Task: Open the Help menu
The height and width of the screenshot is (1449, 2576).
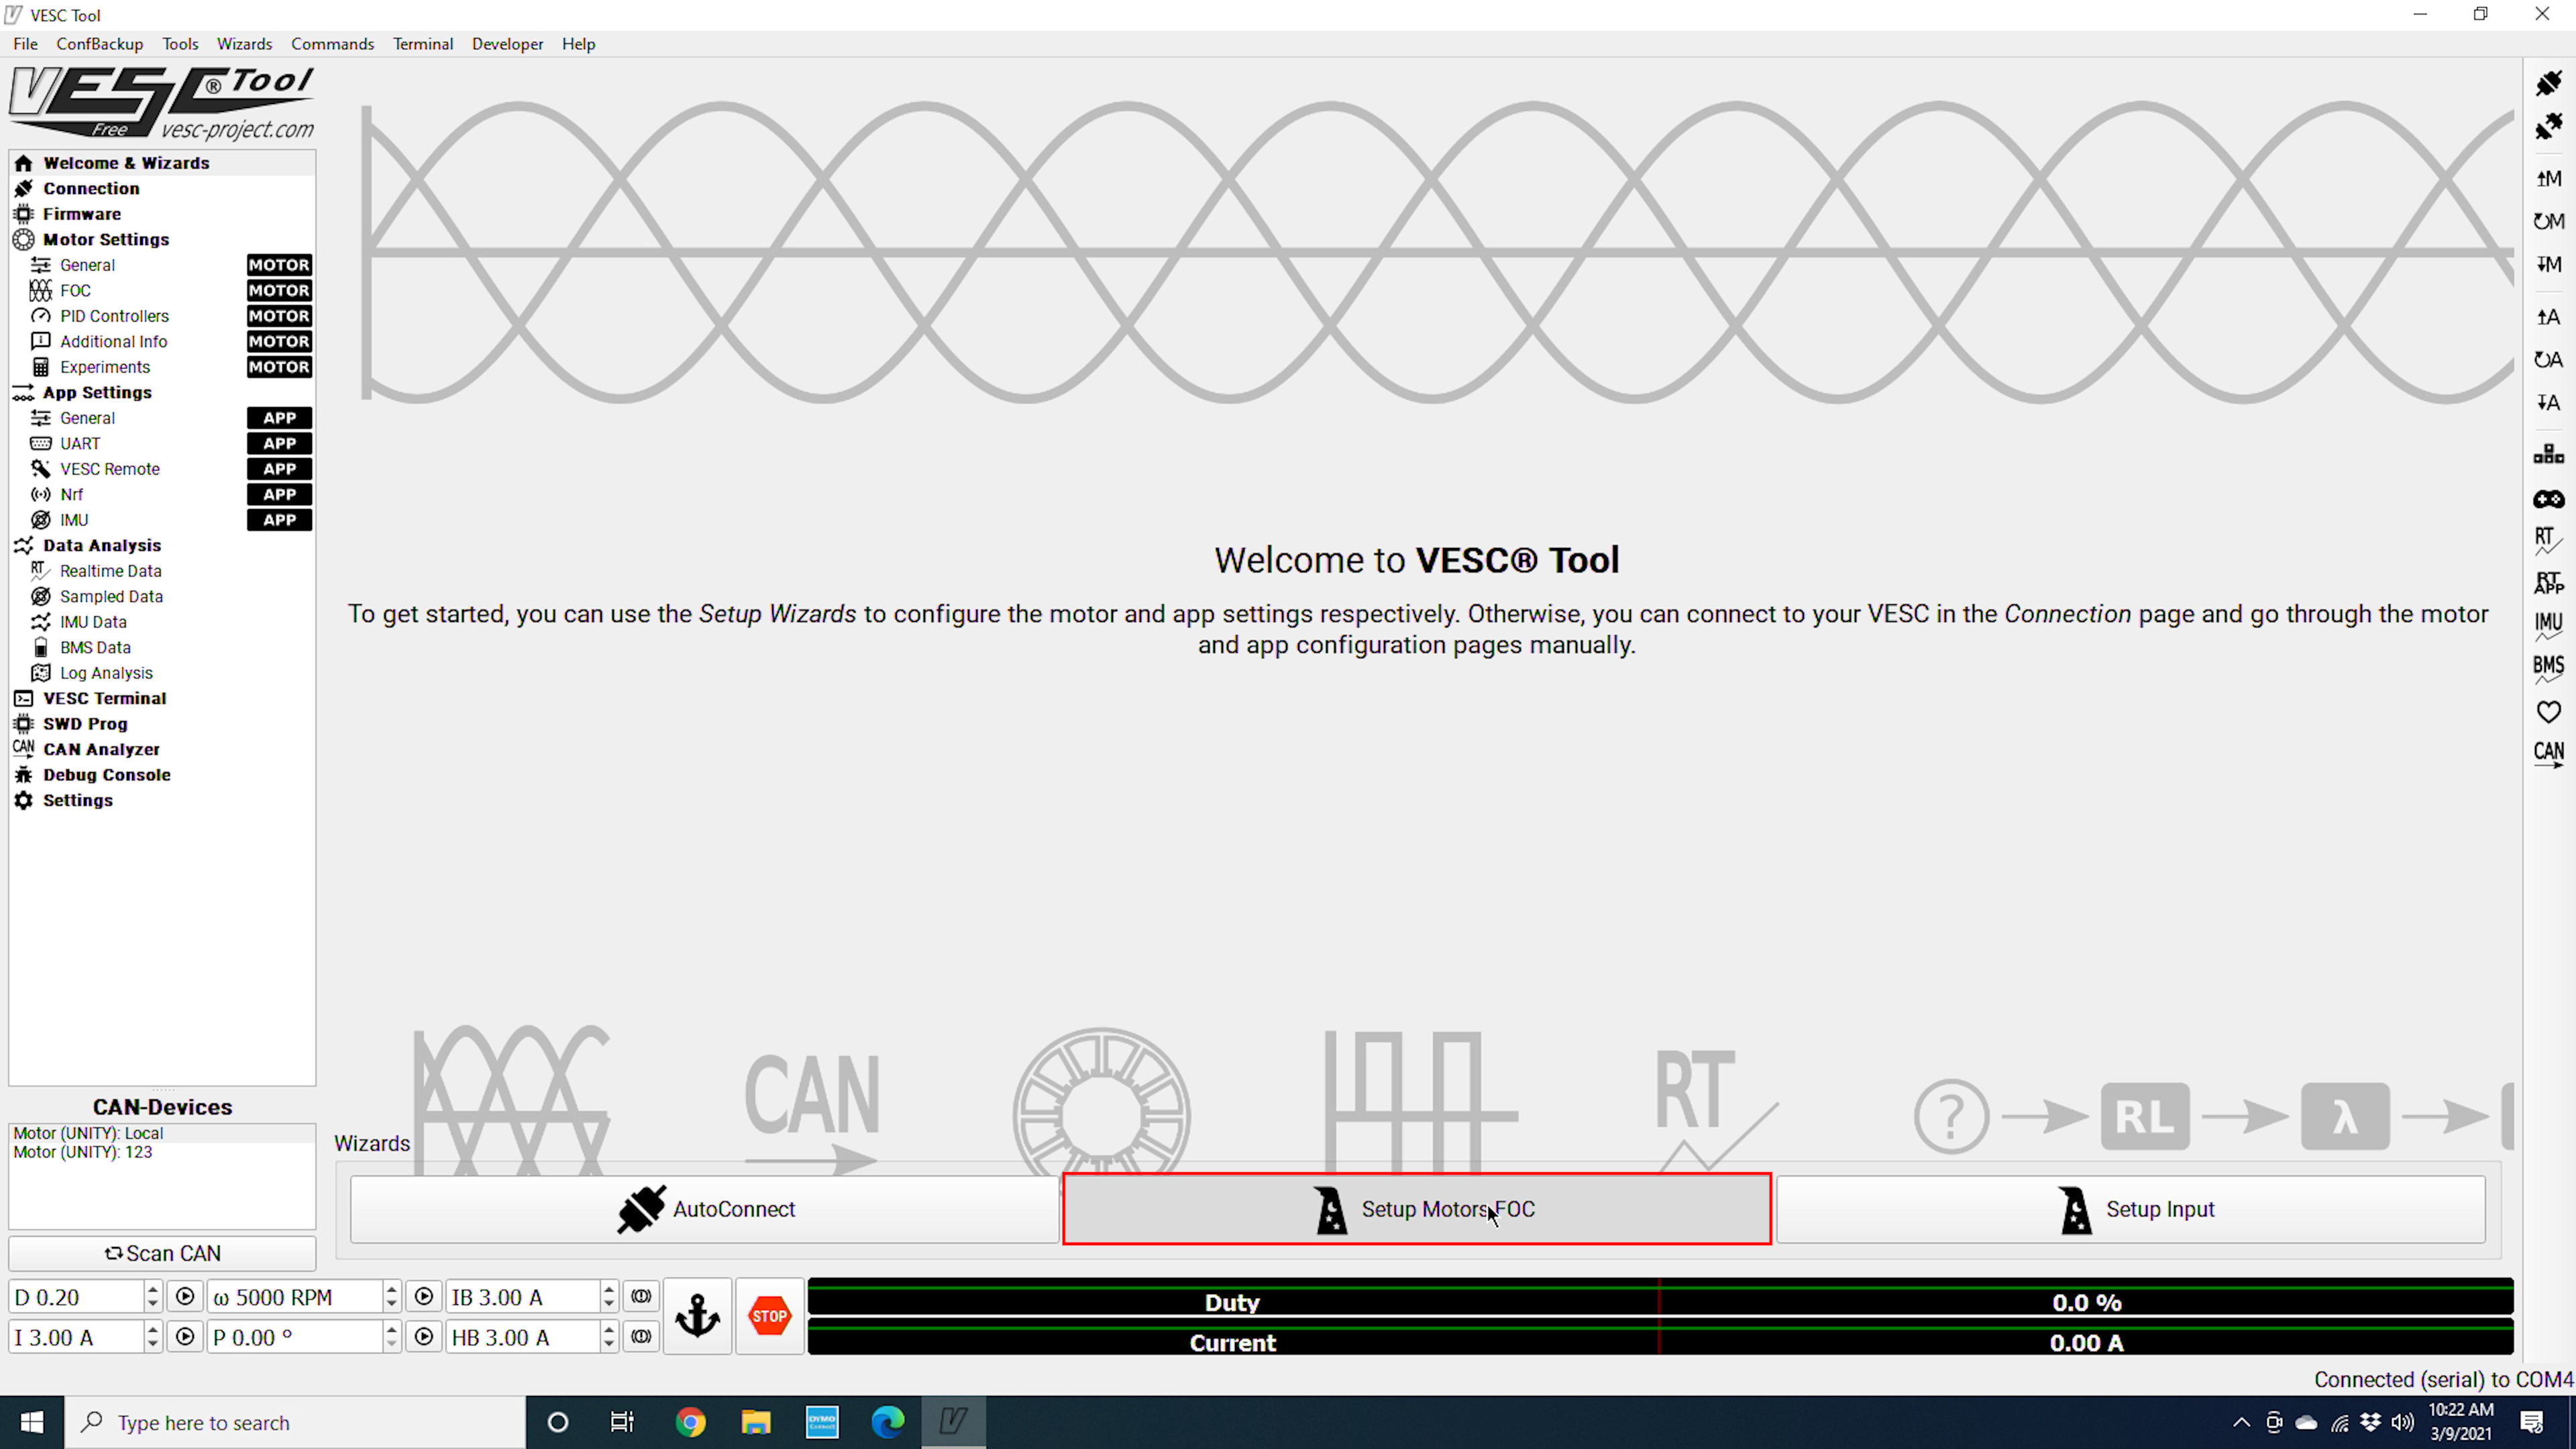Action: pyautogui.click(x=578, y=44)
